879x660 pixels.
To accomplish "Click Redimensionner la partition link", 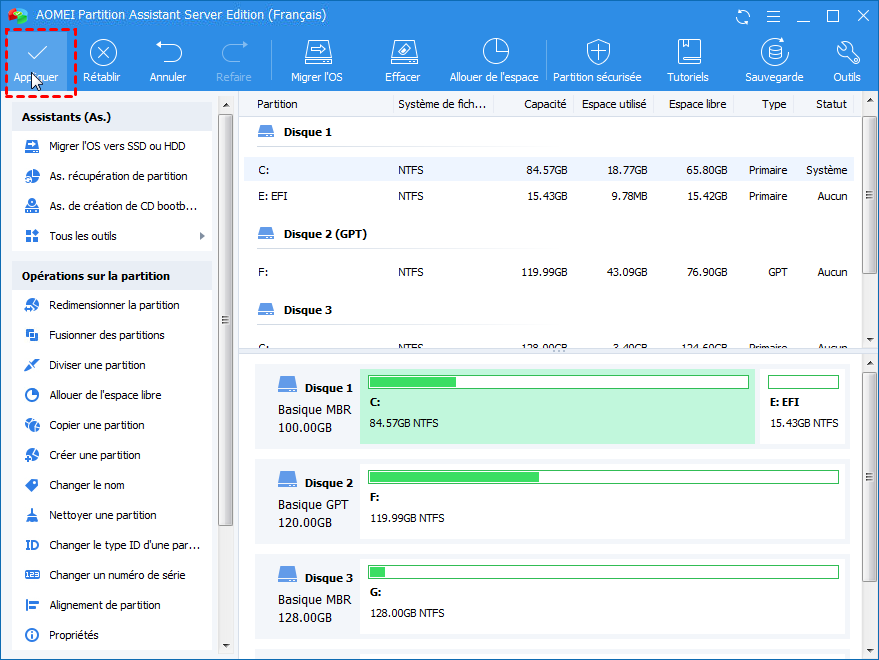I will pos(114,305).
